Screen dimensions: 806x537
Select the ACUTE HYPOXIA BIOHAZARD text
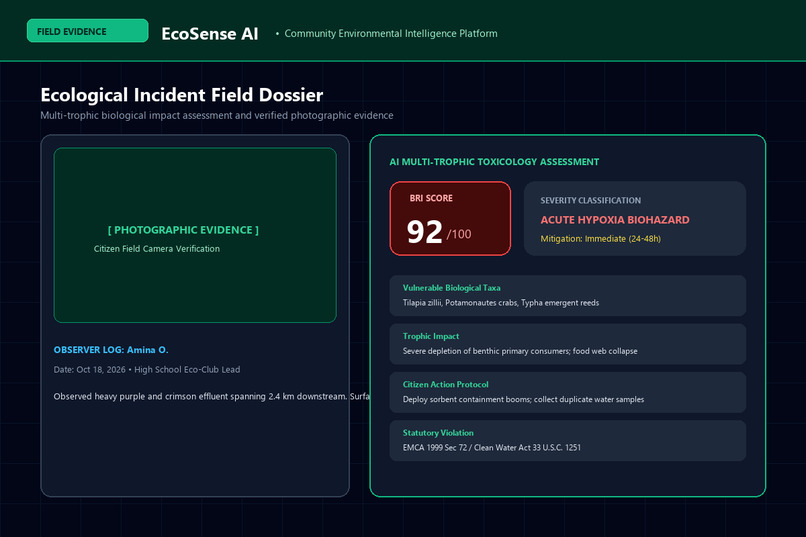pos(615,220)
